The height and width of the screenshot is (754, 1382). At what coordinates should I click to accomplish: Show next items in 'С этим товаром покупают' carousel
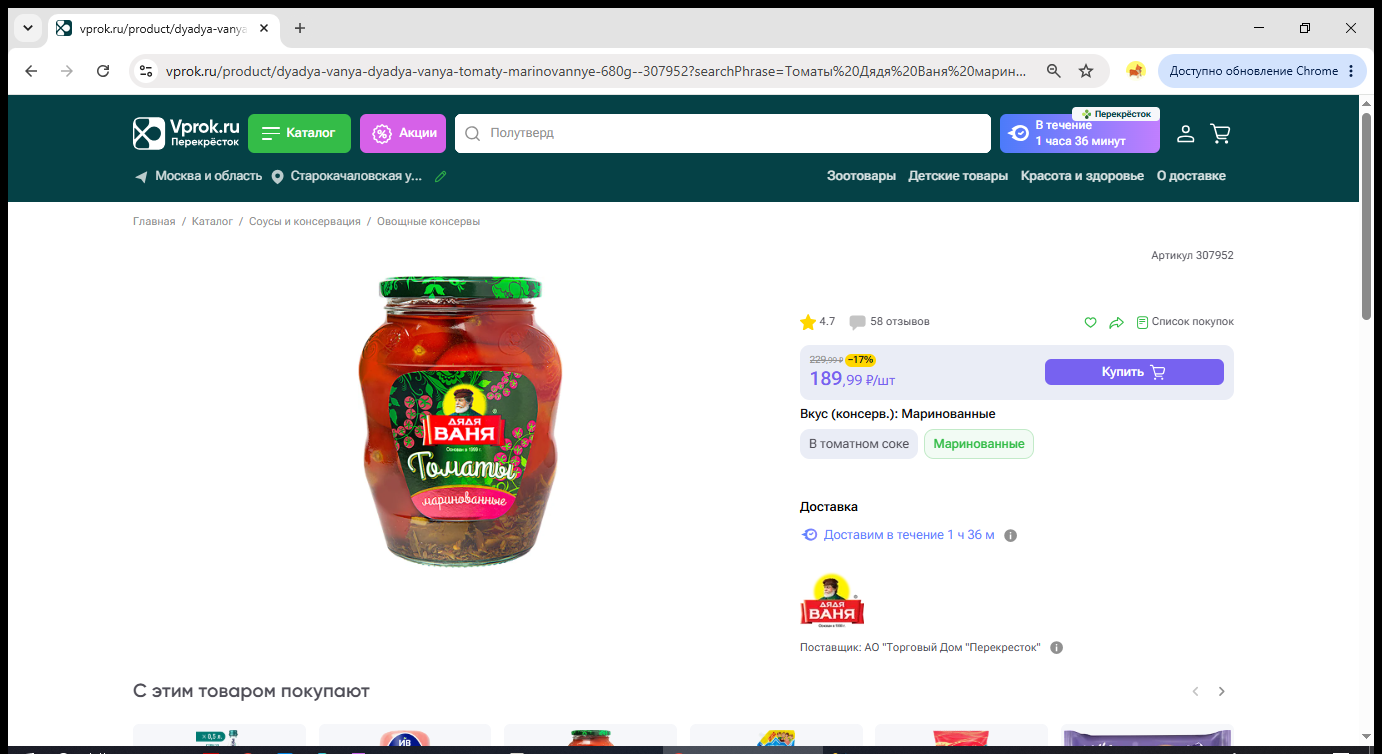[1221, 691]
